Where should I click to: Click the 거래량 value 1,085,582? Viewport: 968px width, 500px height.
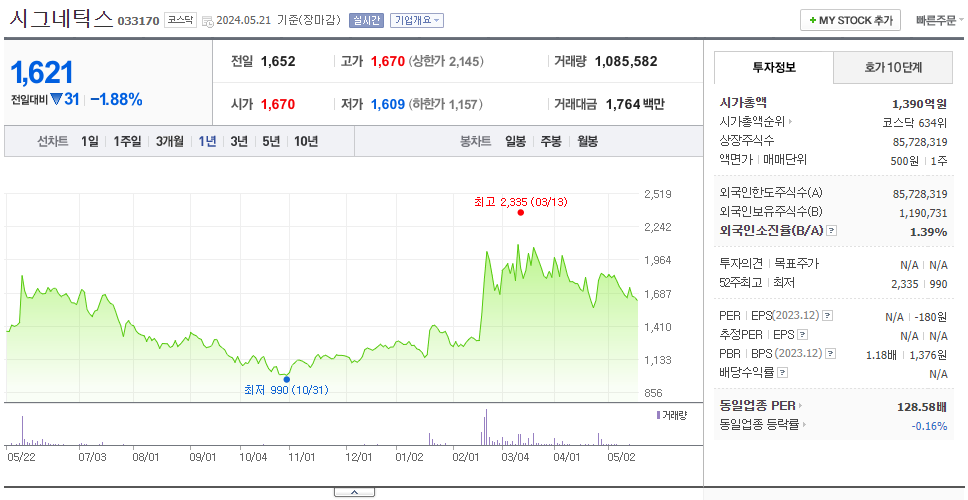[x=626, y=61]
